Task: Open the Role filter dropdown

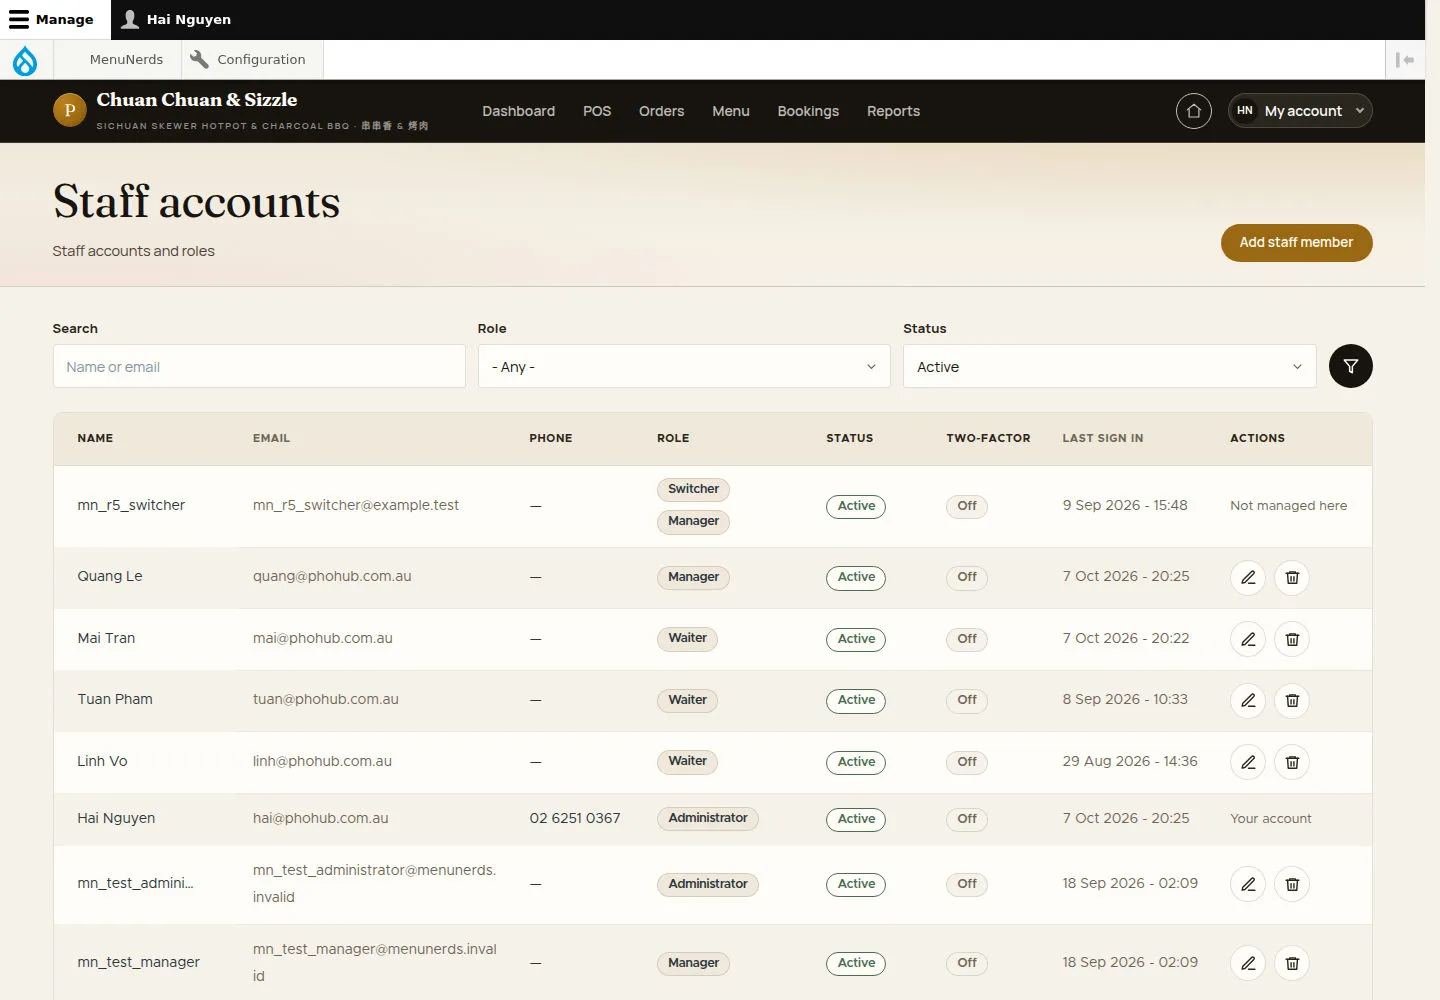Action: pos(684,367)
